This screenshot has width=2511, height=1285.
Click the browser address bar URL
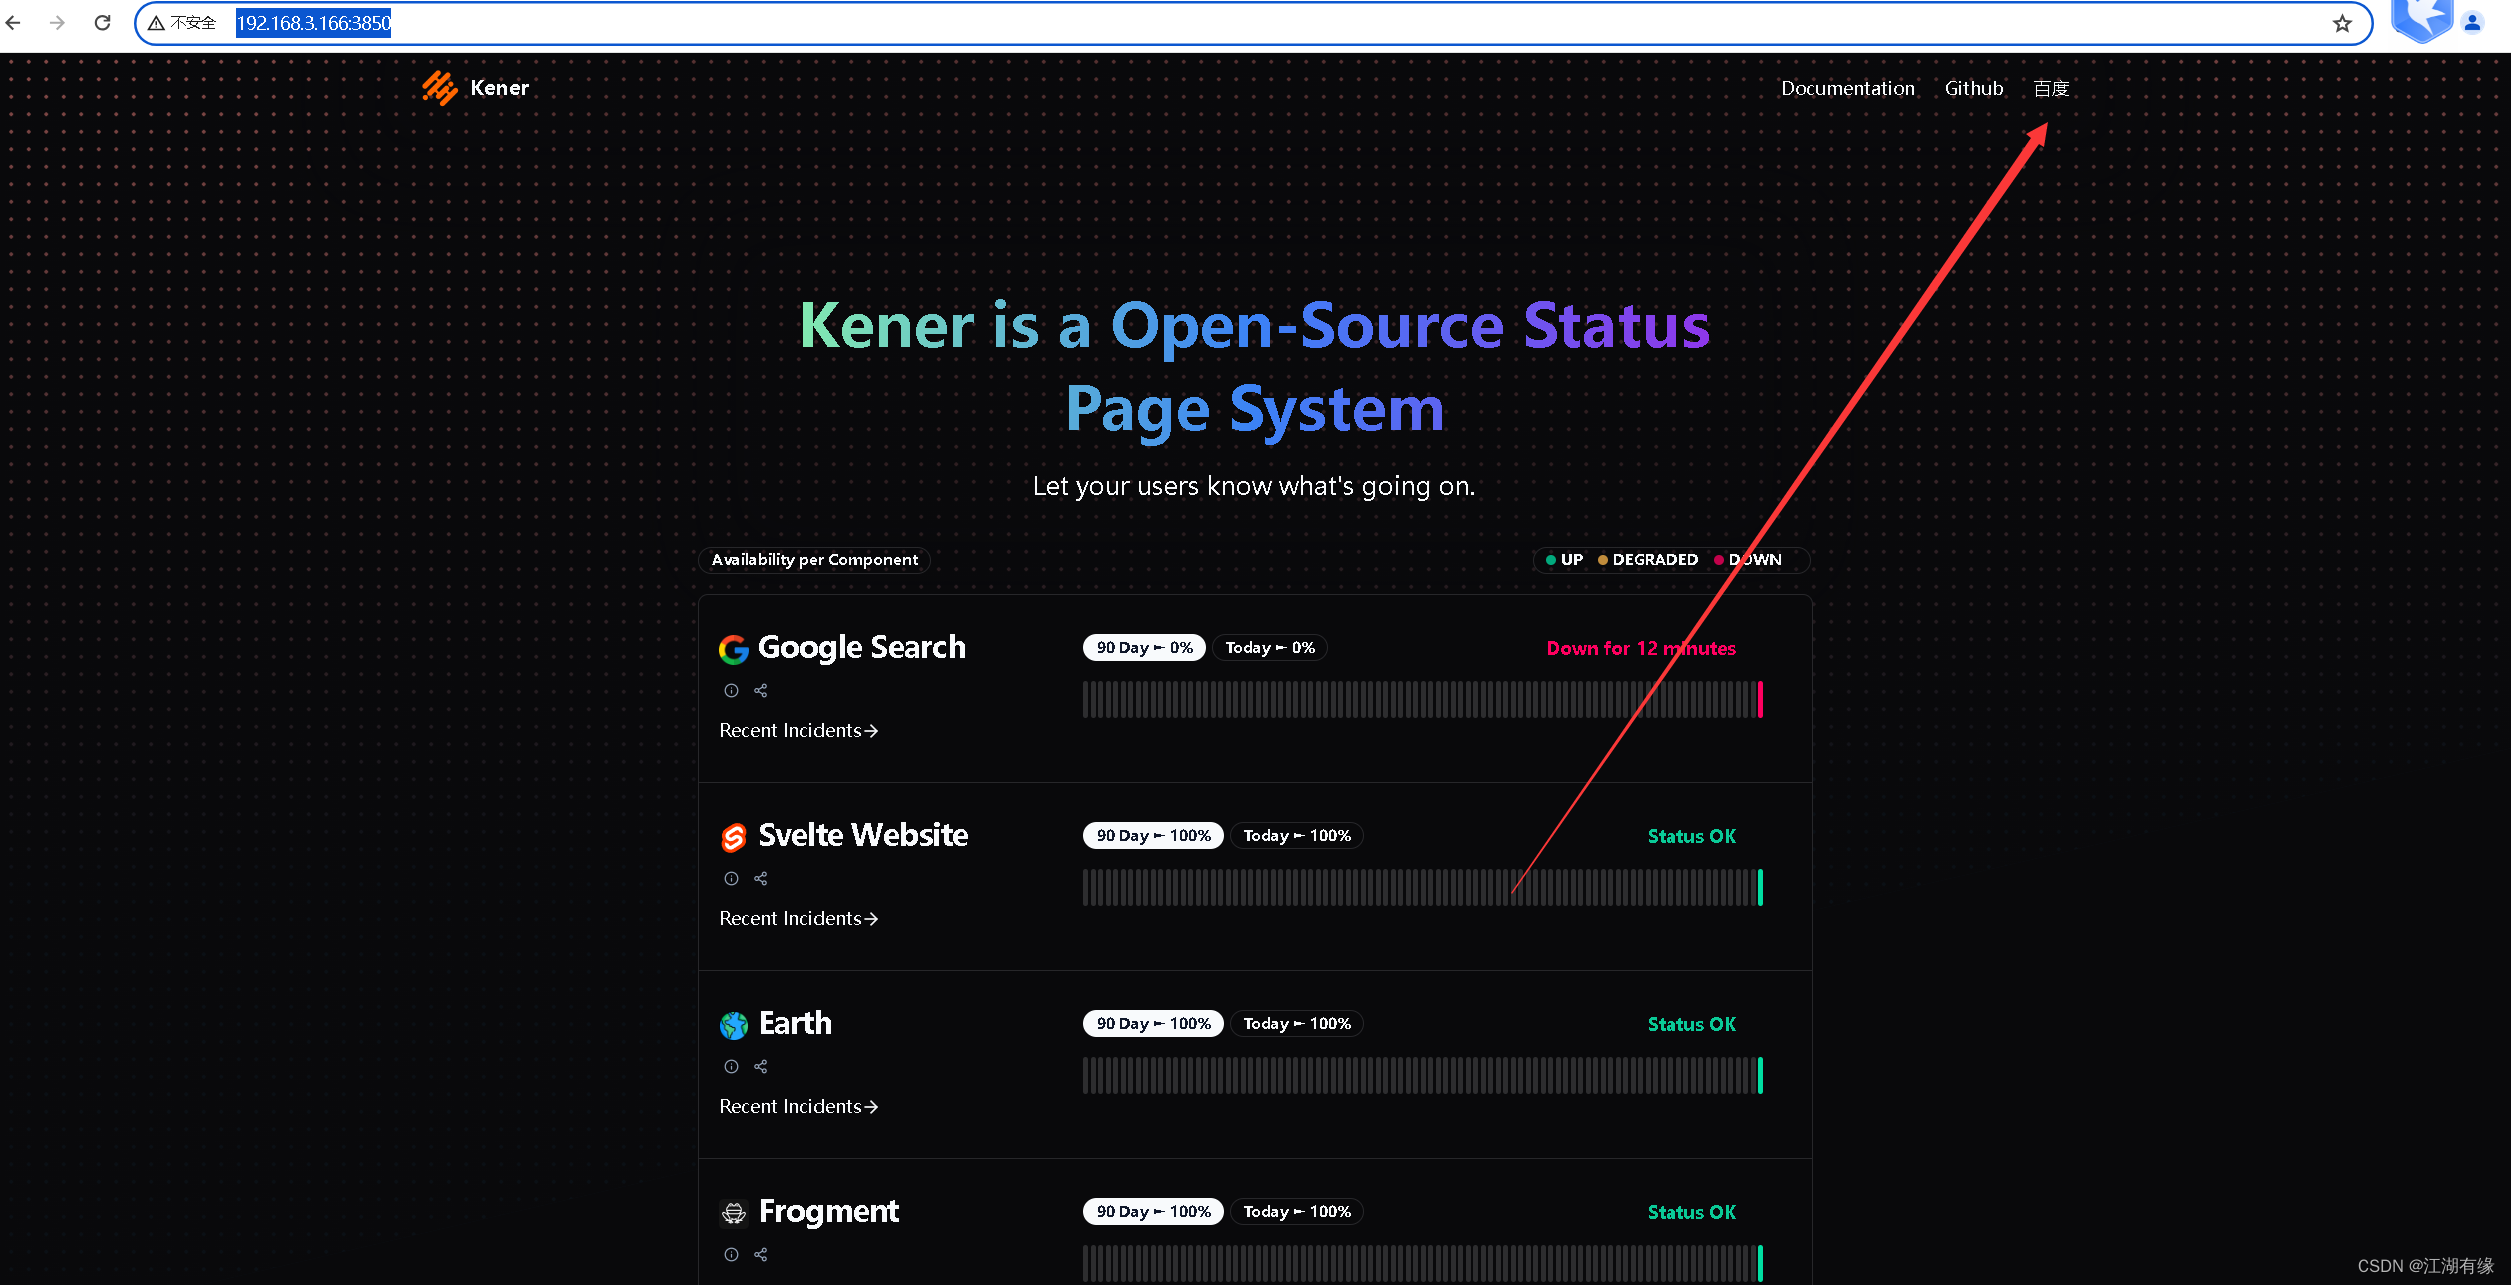point(313,23)
